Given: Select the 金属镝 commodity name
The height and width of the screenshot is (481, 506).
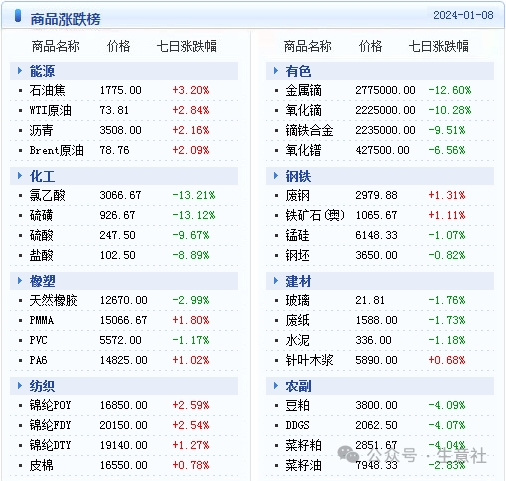Looking at the screenshot, I should click(303, 90).
